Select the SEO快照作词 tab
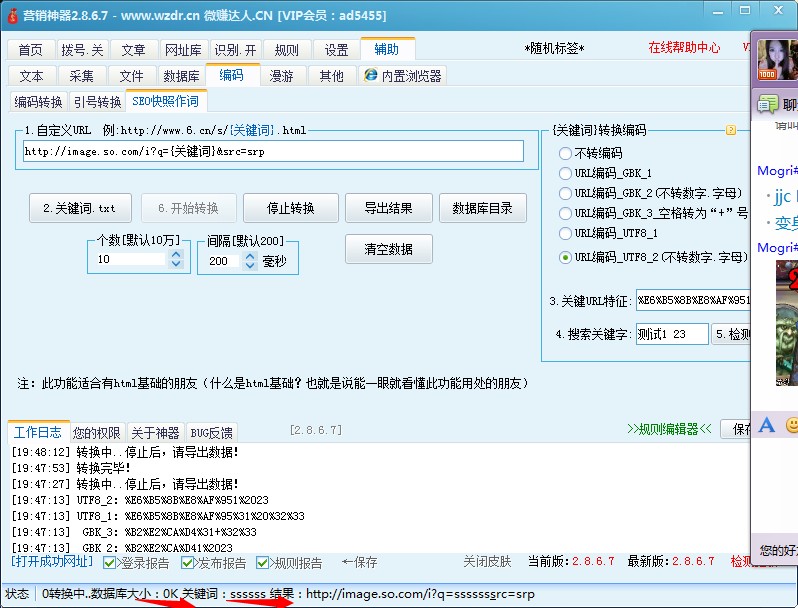Screen dimensions: 798x608 [x=166, y=101]
